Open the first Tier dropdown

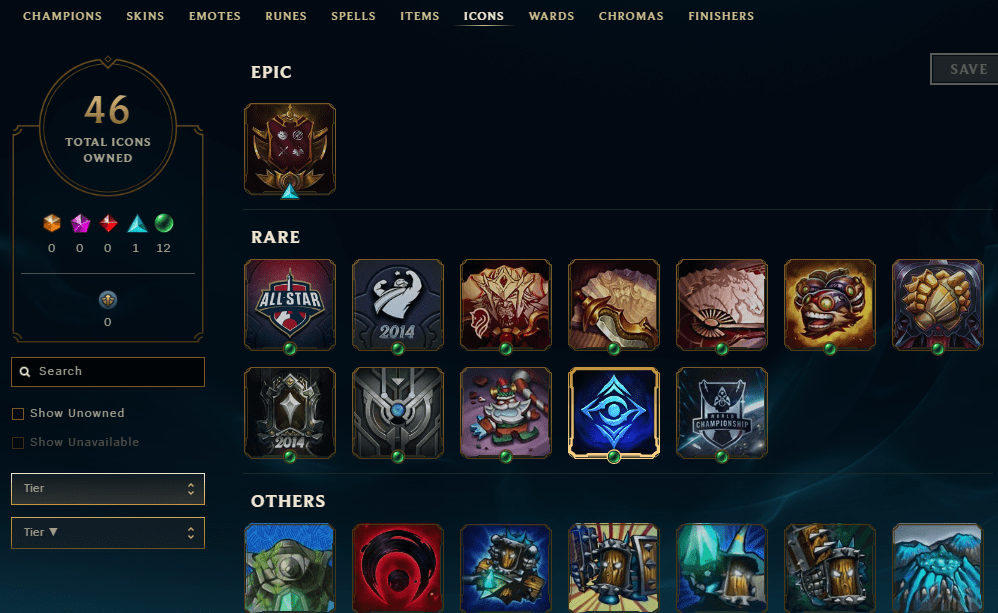point(108,489)
